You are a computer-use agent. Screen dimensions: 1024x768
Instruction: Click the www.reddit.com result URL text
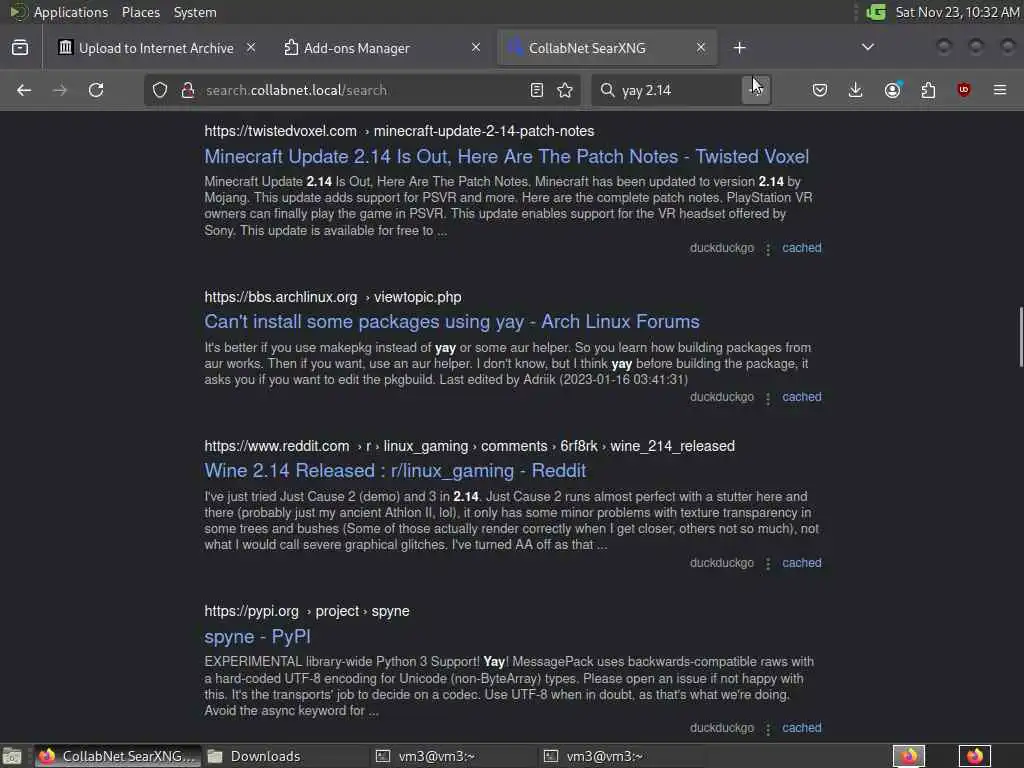tap(470, 446)
